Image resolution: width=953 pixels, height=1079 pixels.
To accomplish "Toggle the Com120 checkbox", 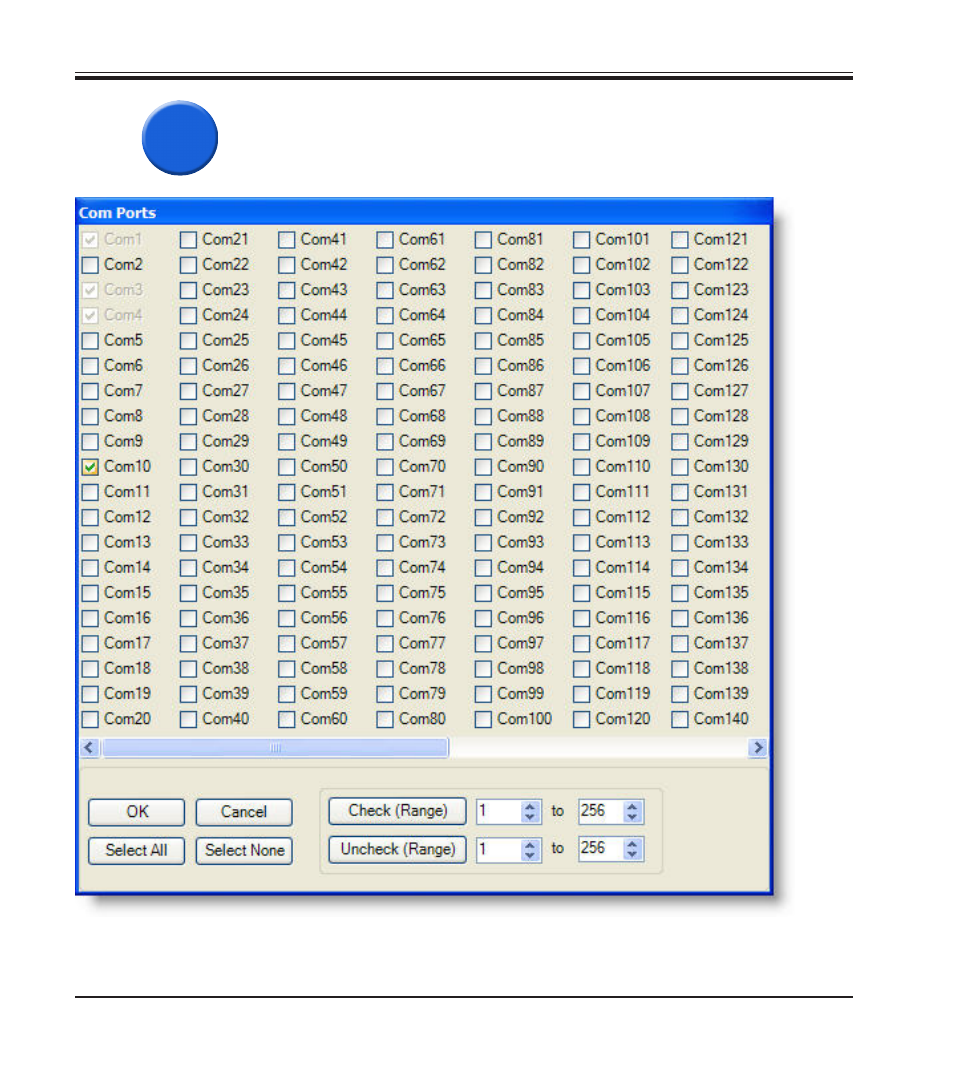I will click(x=581, y=719).
